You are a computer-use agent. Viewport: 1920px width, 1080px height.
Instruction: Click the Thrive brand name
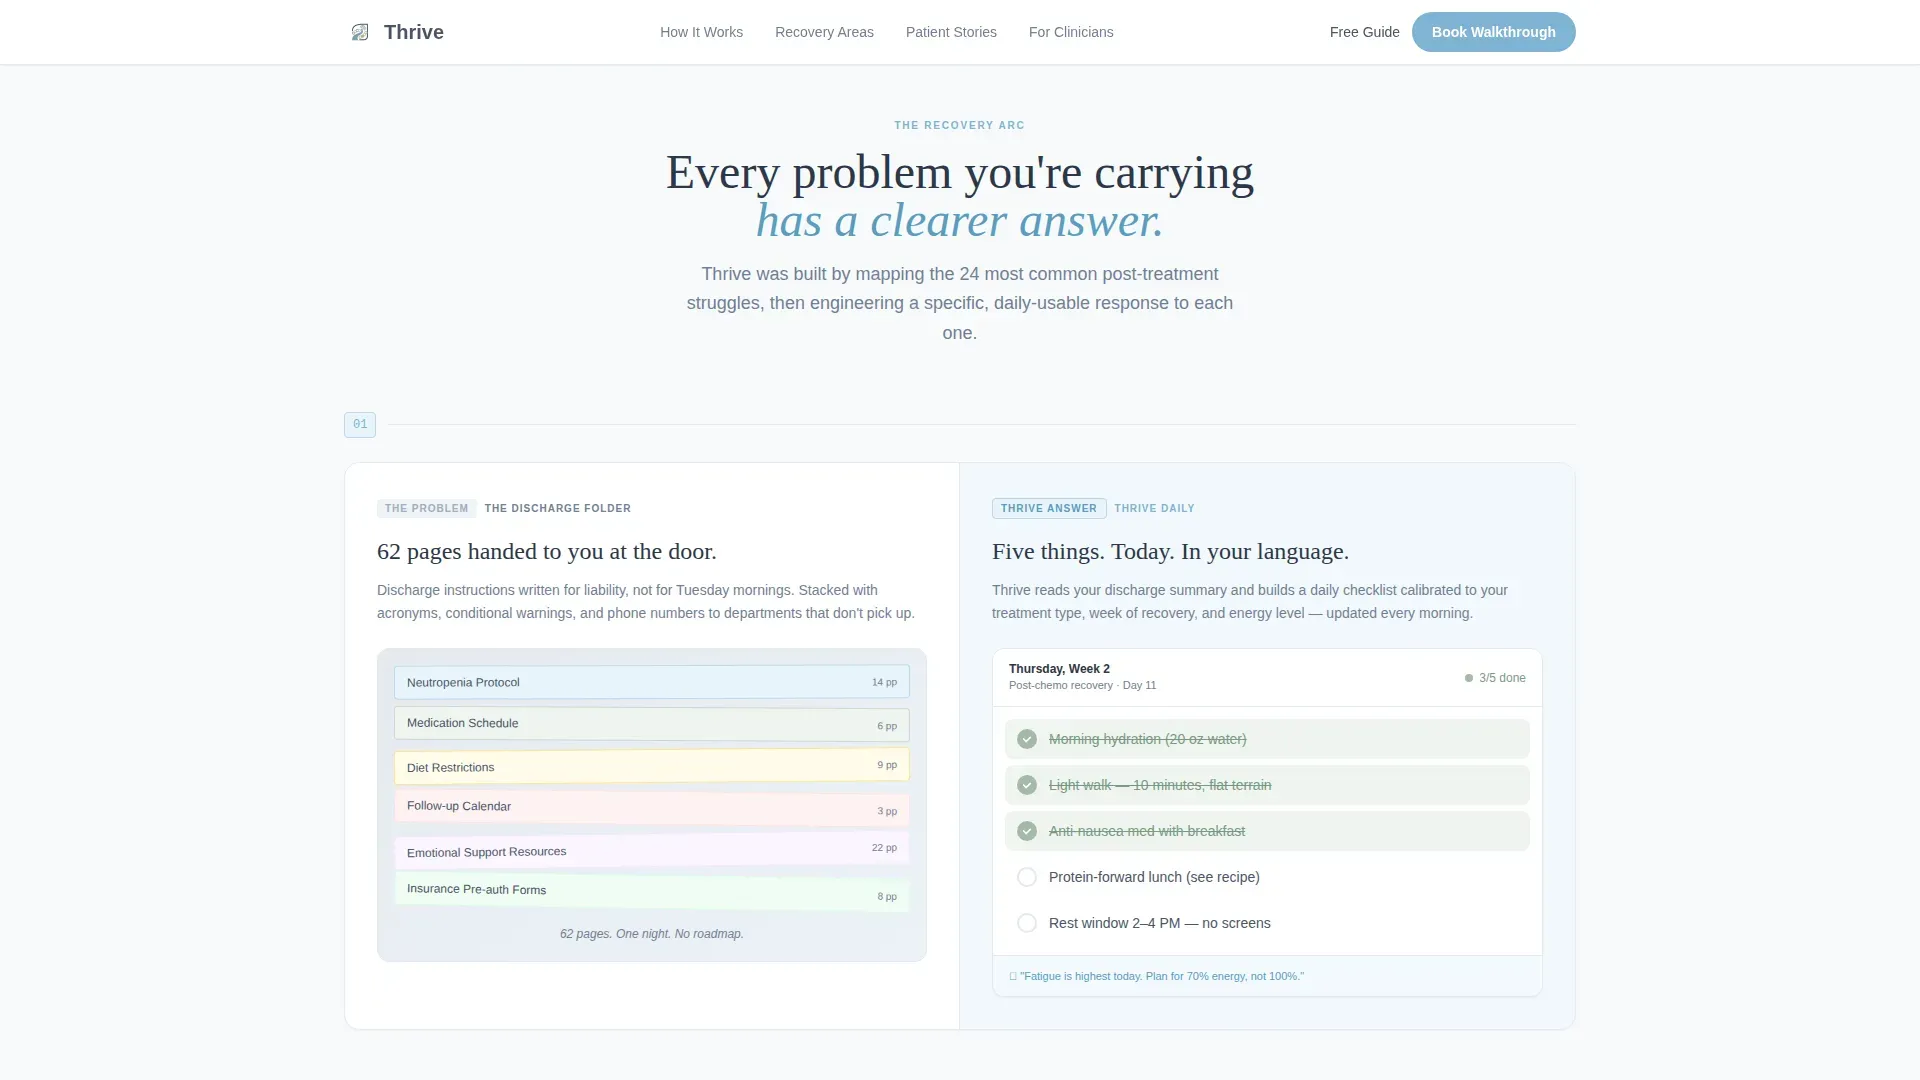414,32
